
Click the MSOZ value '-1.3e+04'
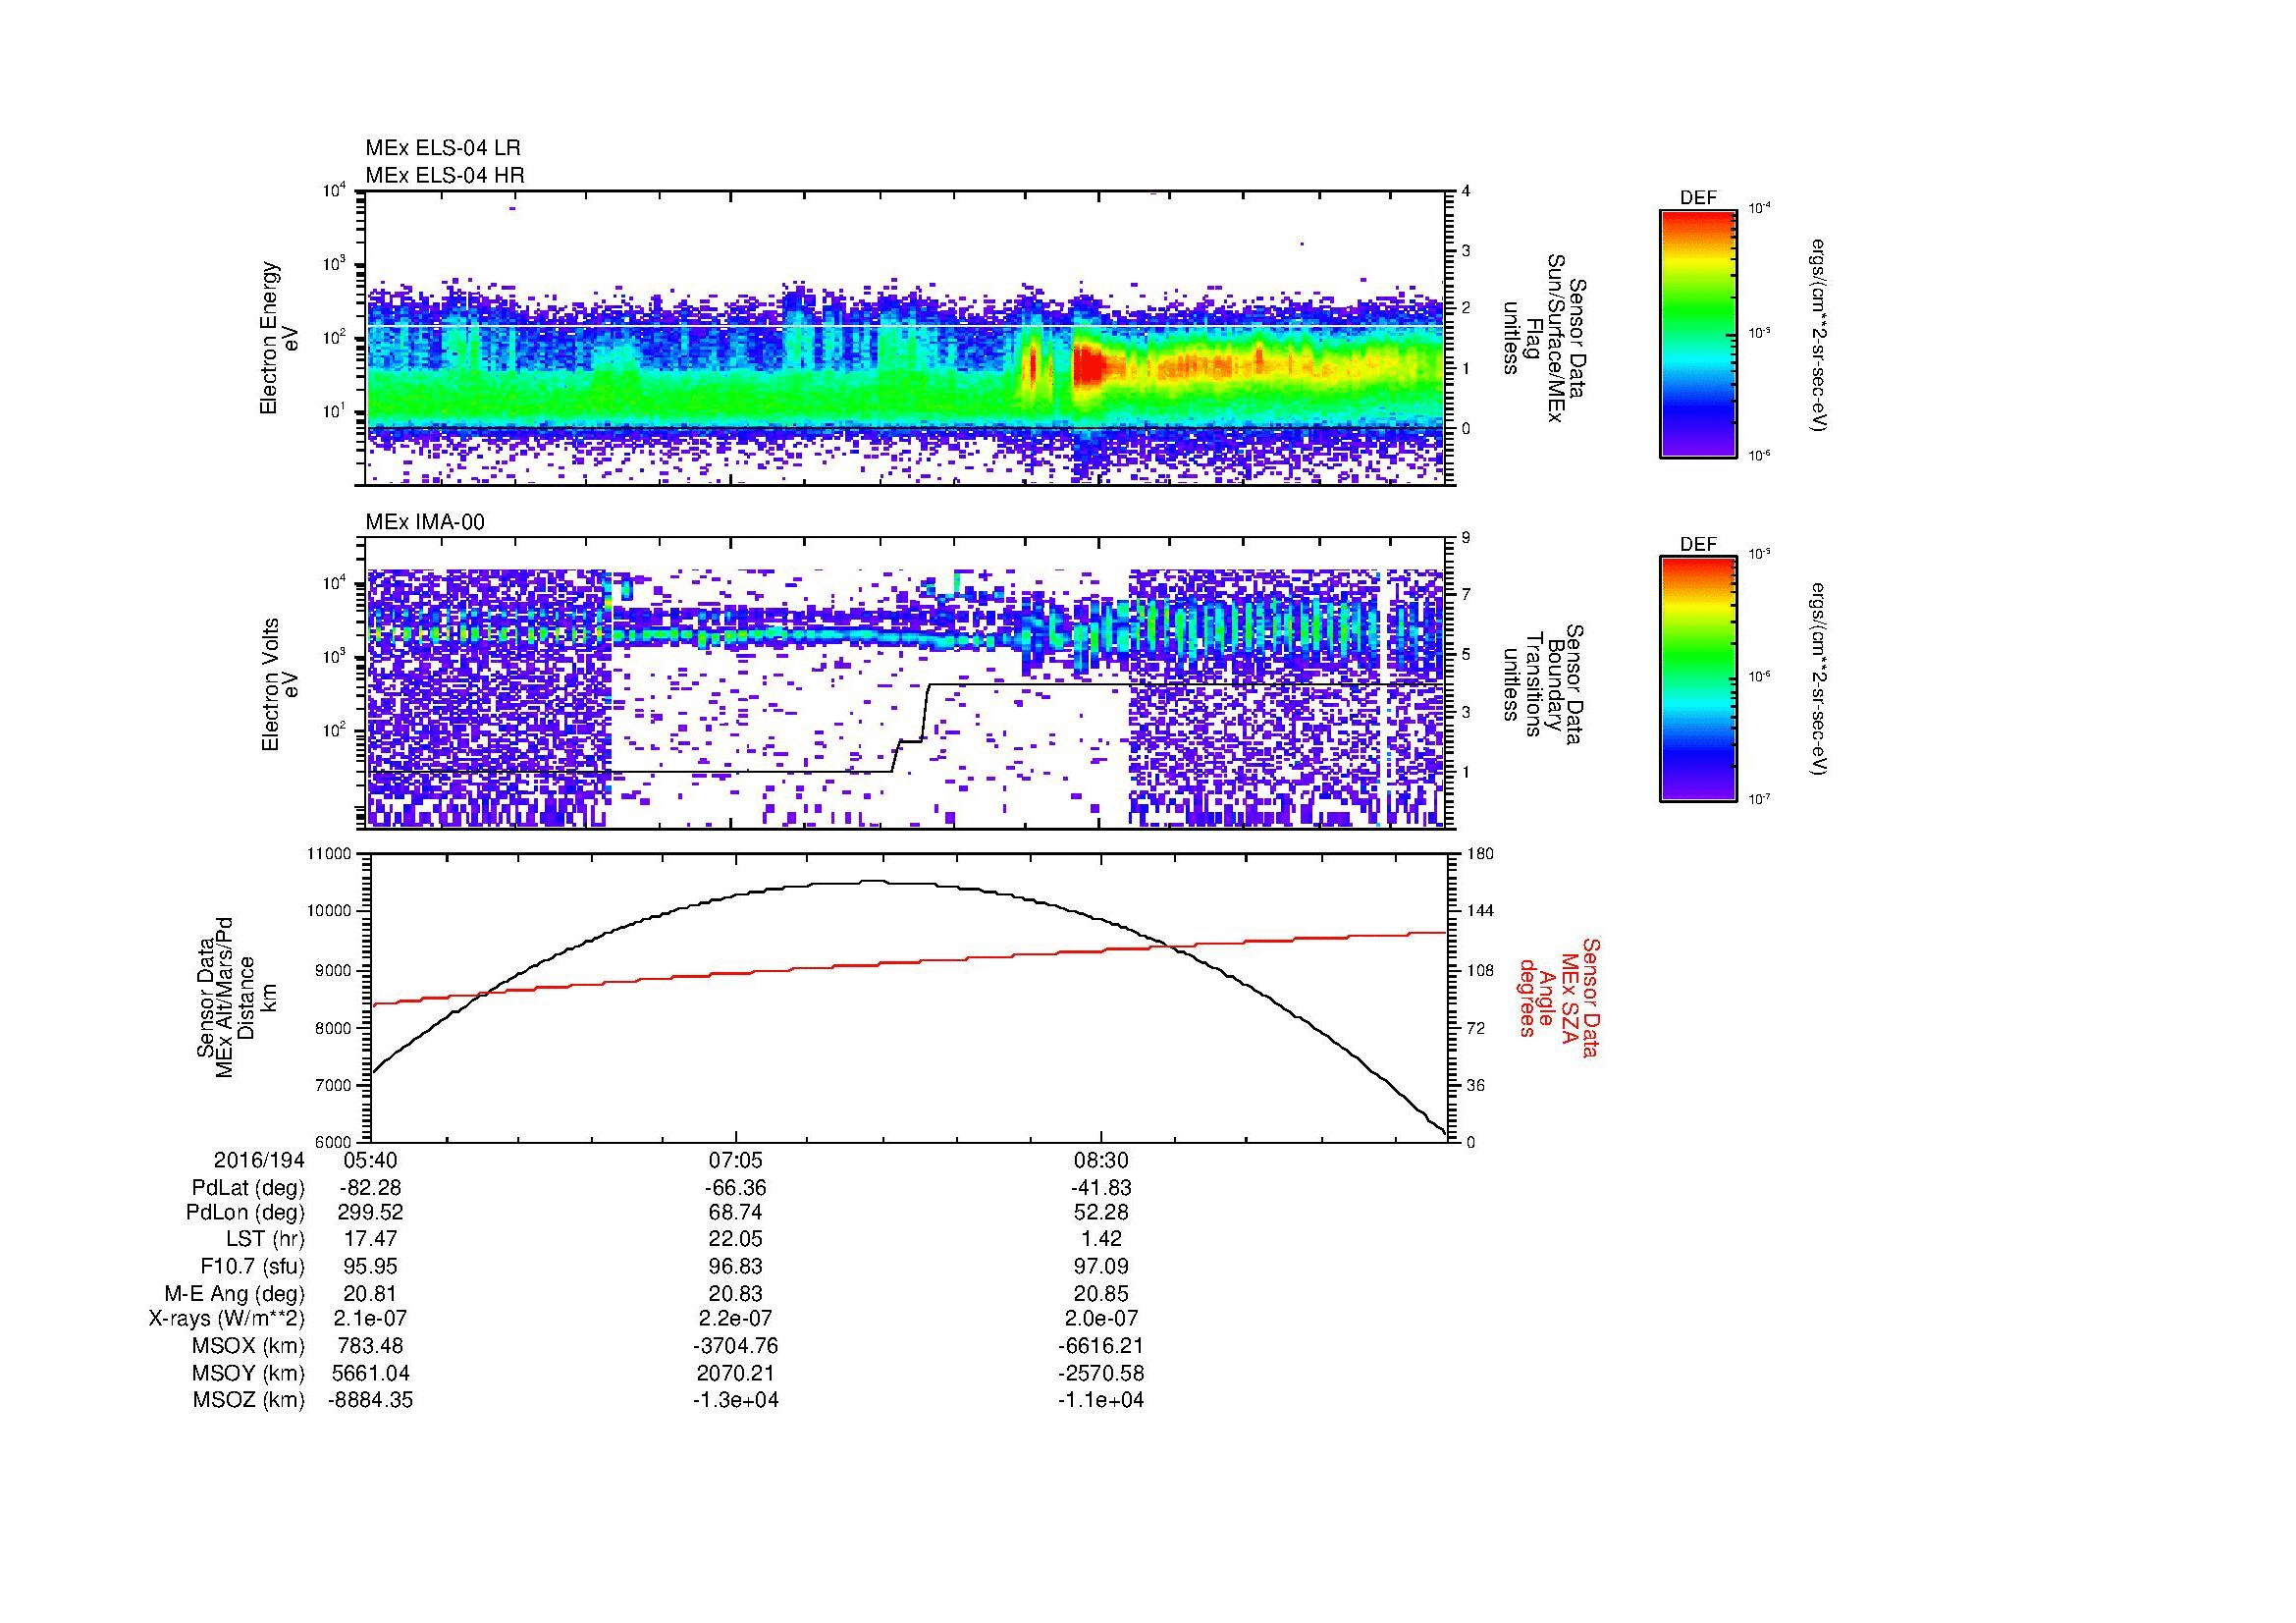pos(735,1400)
